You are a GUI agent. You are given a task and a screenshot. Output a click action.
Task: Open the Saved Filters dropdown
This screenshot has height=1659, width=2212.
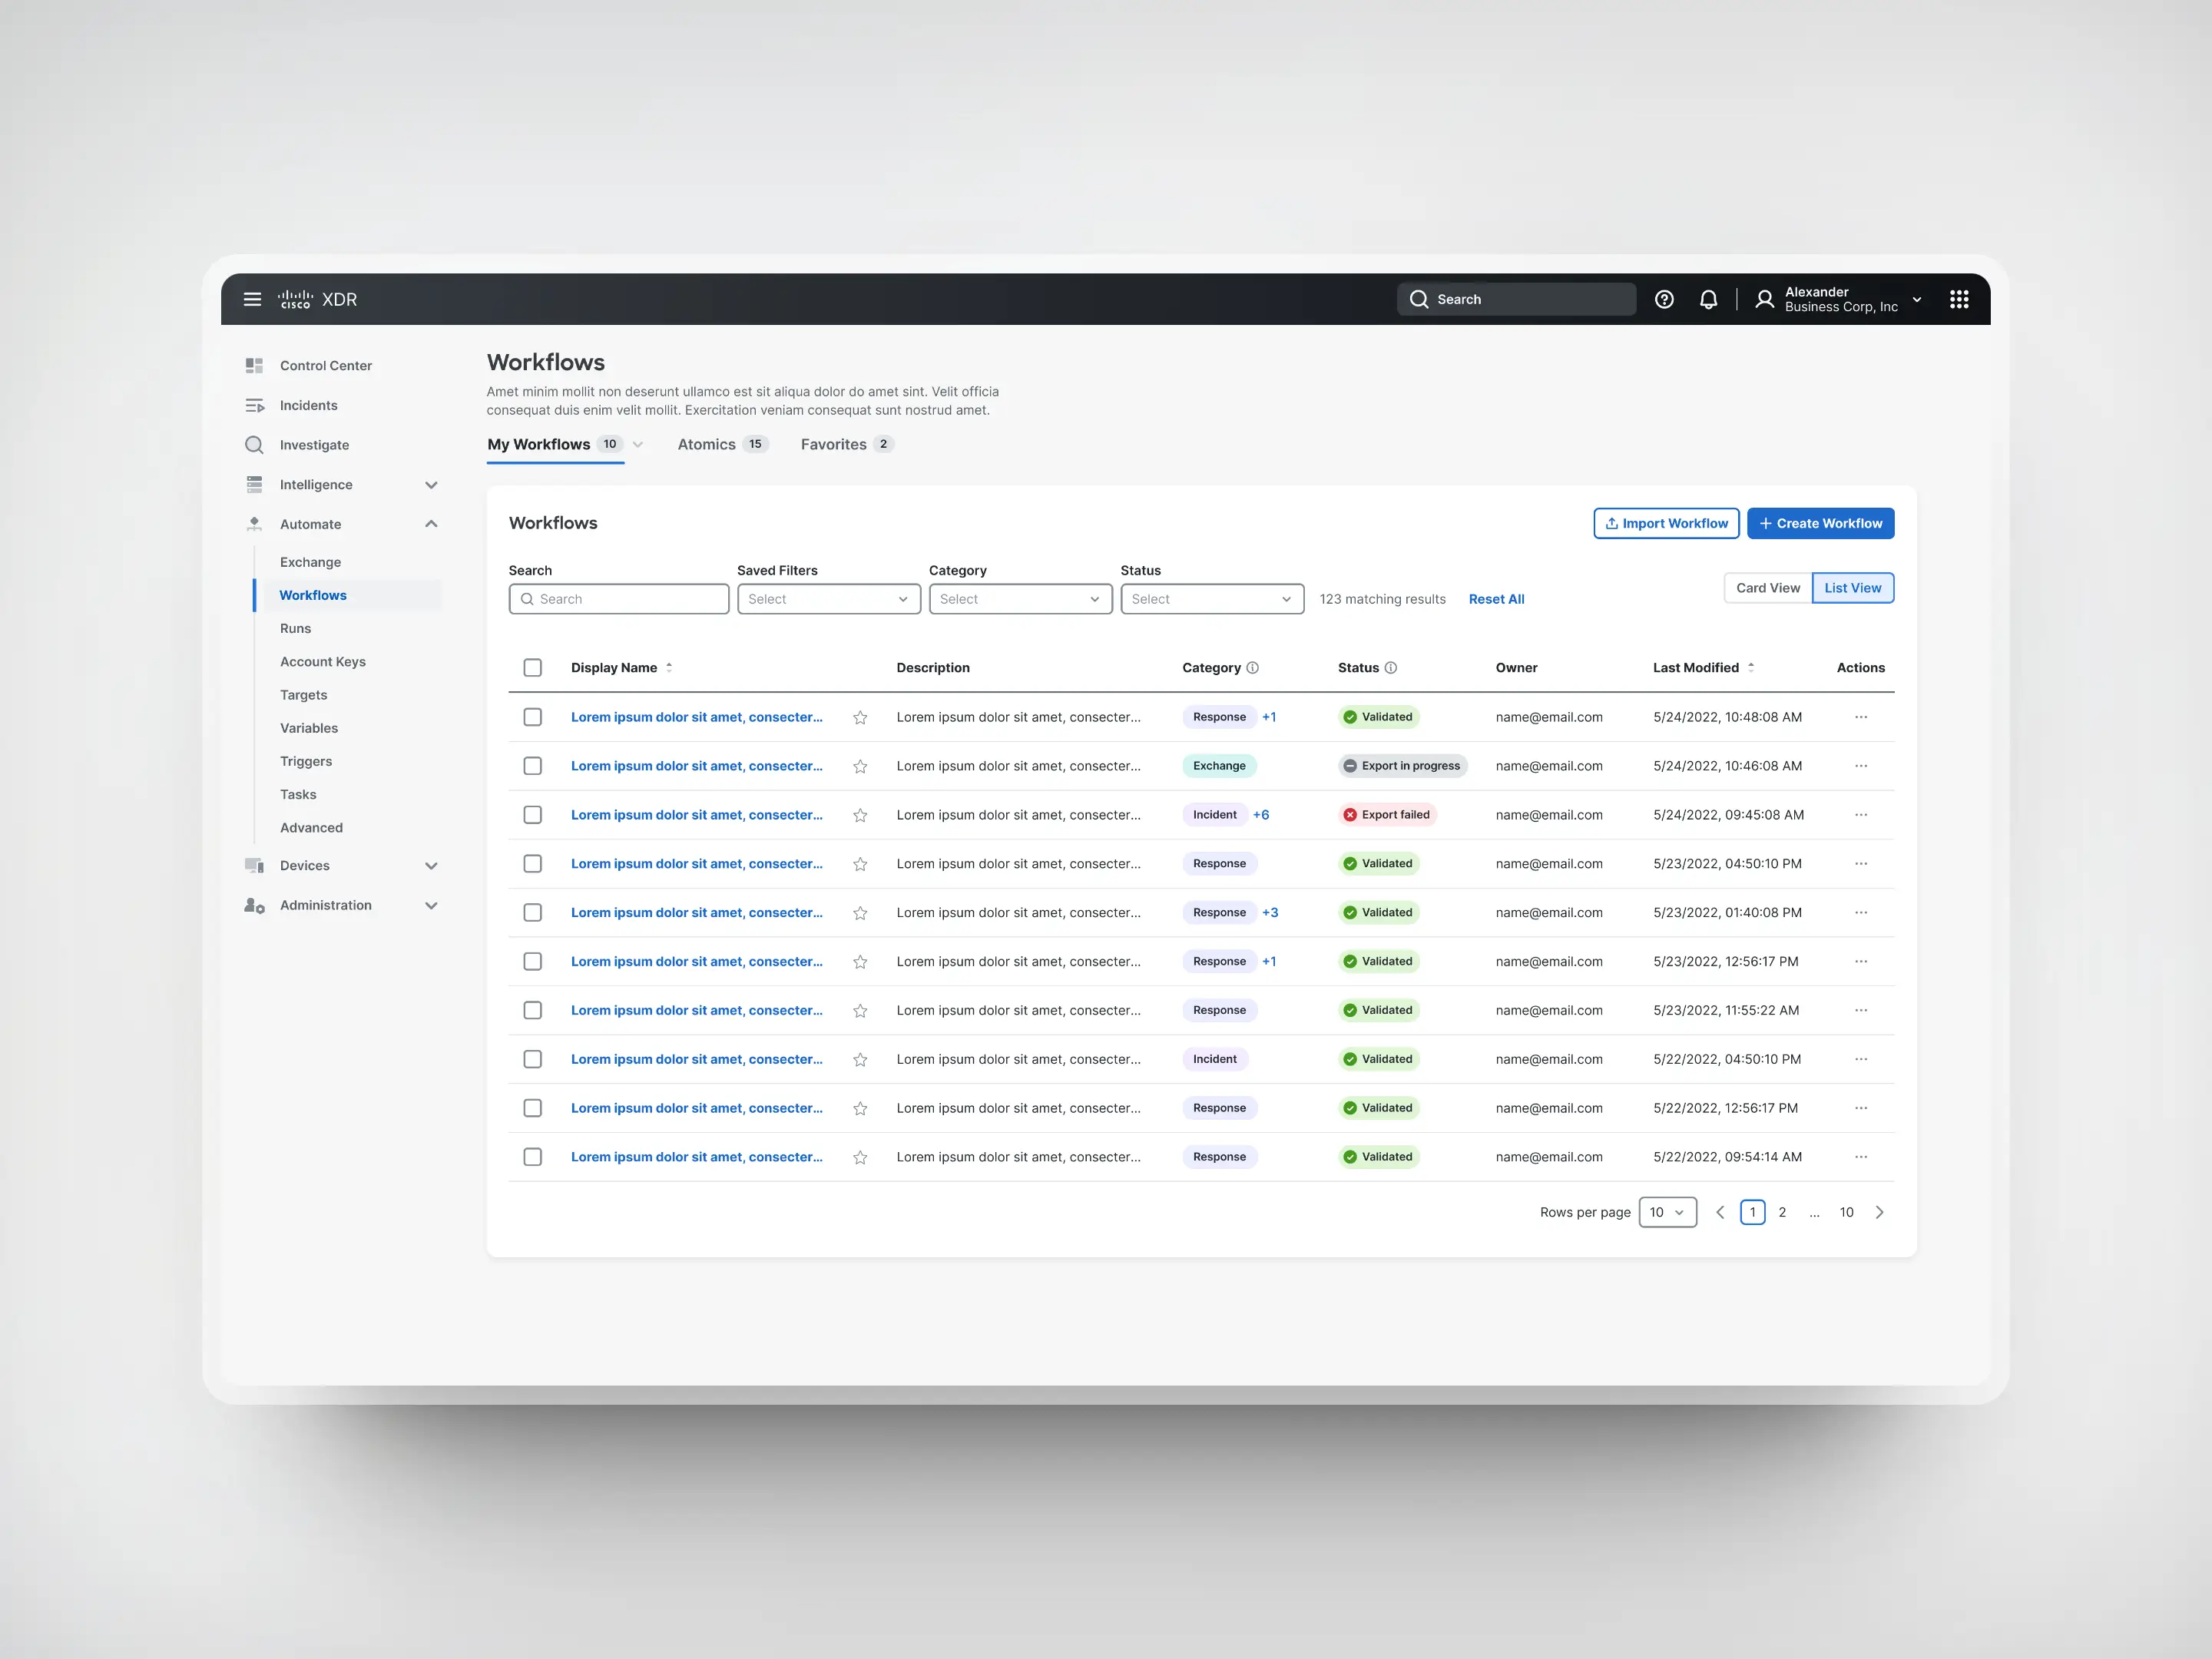click(x=828, y=599)
